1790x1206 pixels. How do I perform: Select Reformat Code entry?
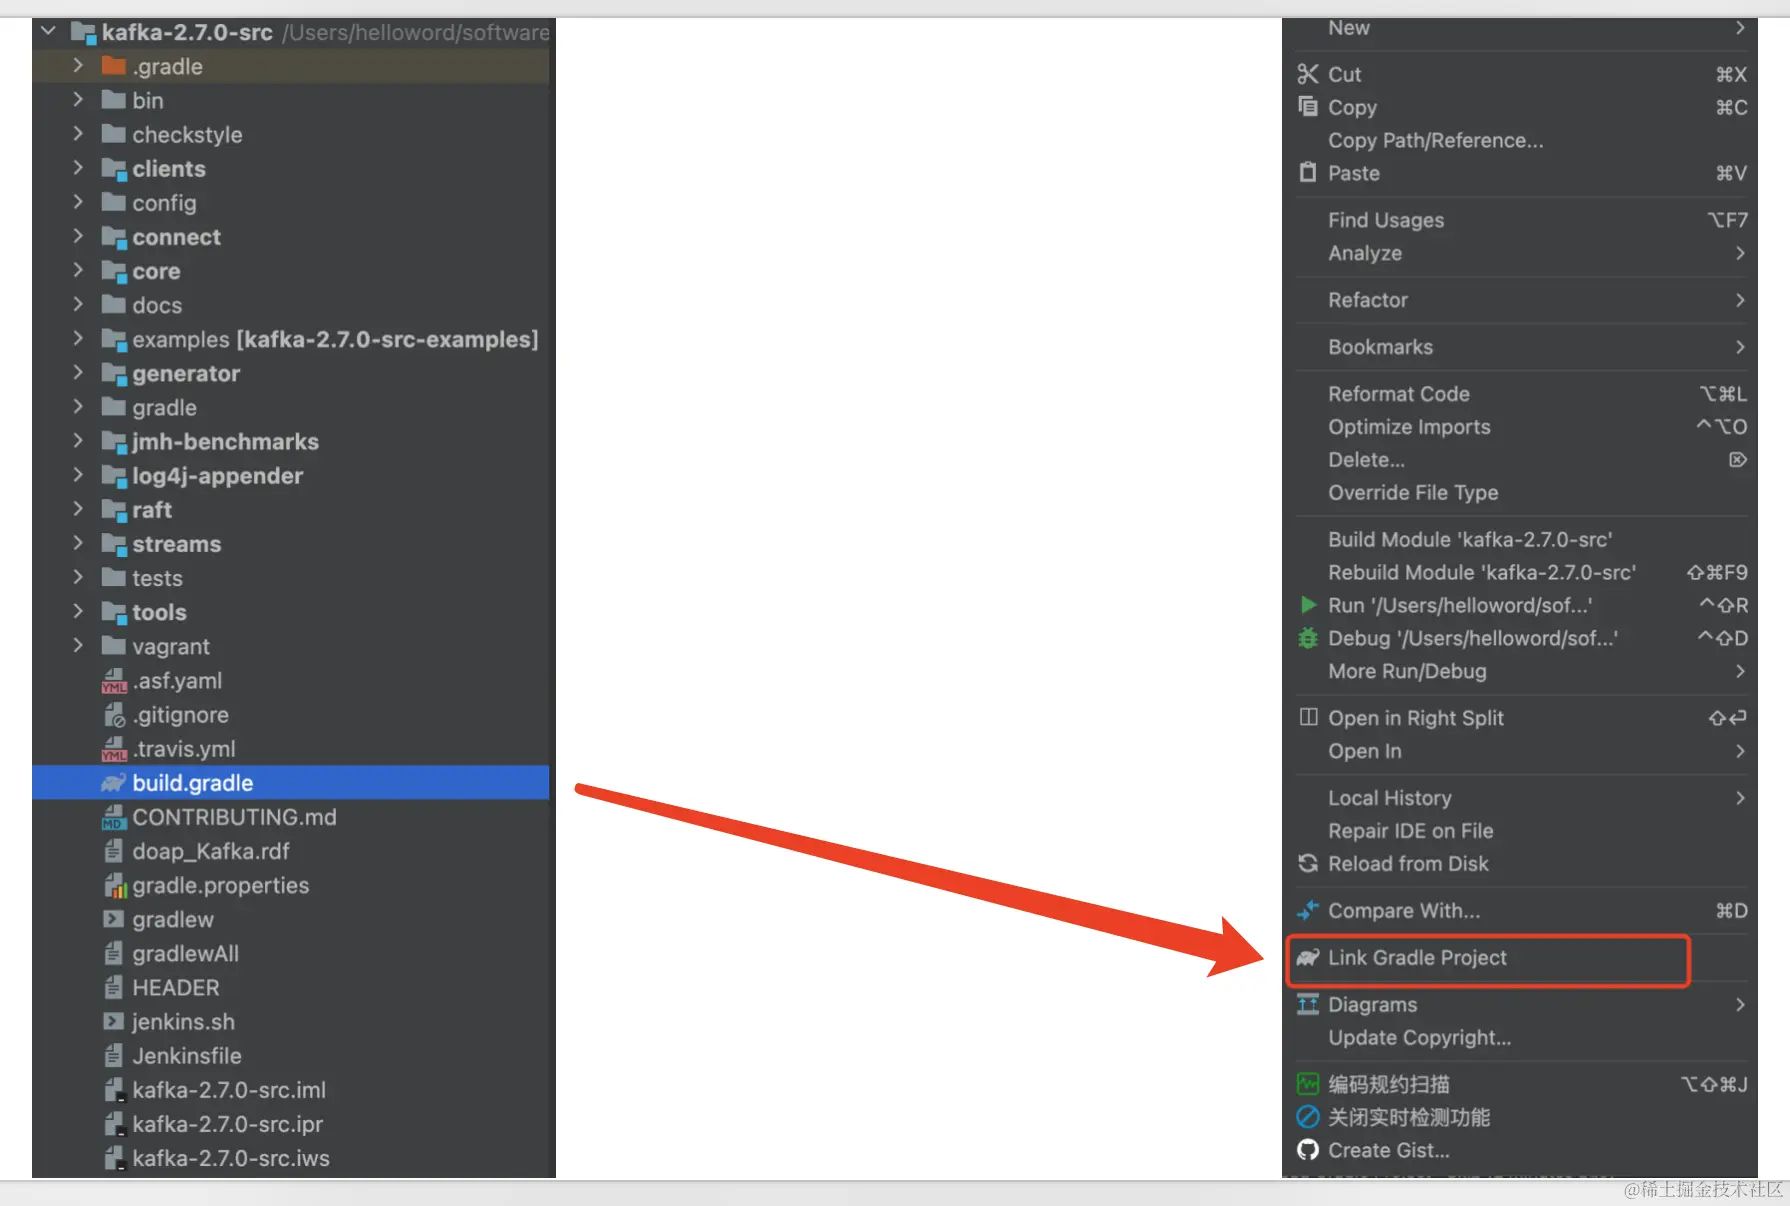pos(1520,394)
